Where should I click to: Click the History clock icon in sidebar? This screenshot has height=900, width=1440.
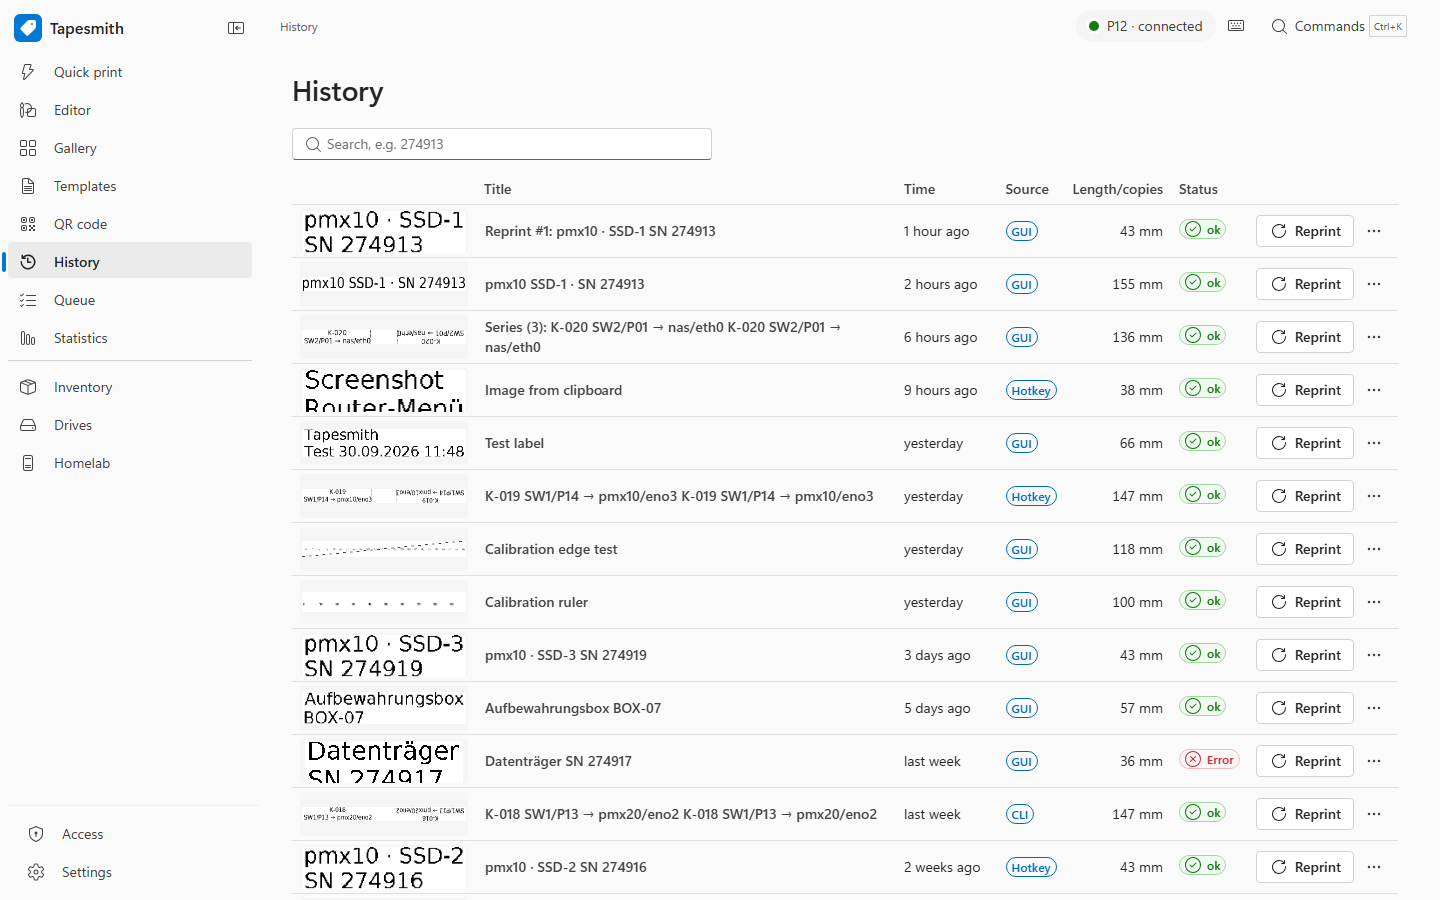(x=28, y=262)
